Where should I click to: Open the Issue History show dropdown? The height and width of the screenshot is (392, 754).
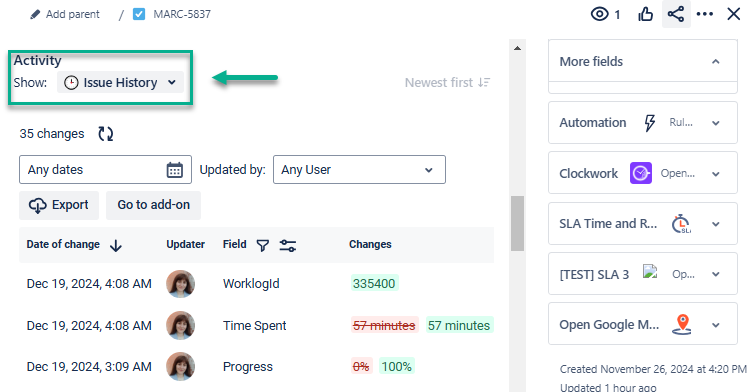tap(120, 83)
